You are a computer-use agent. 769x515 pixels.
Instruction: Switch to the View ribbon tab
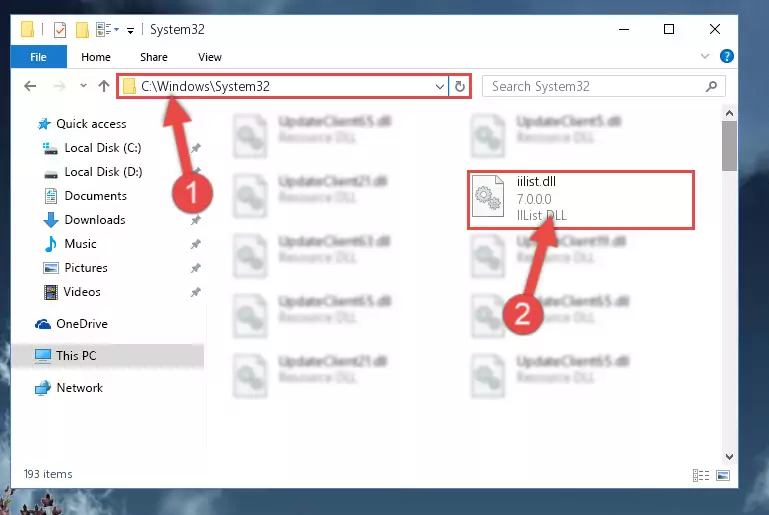(210, 57)
